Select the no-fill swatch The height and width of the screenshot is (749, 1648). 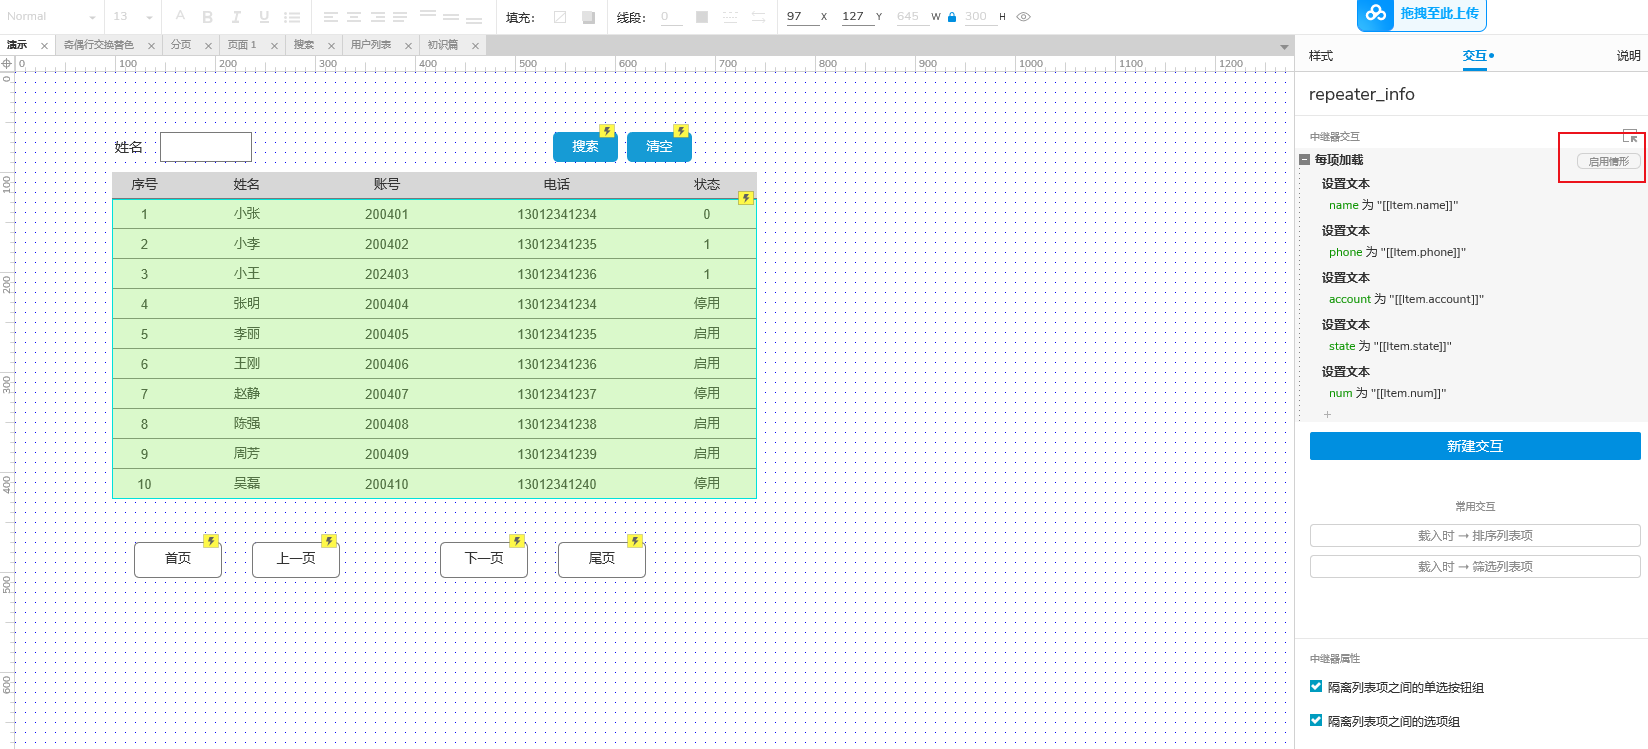[x=560, y=17]
